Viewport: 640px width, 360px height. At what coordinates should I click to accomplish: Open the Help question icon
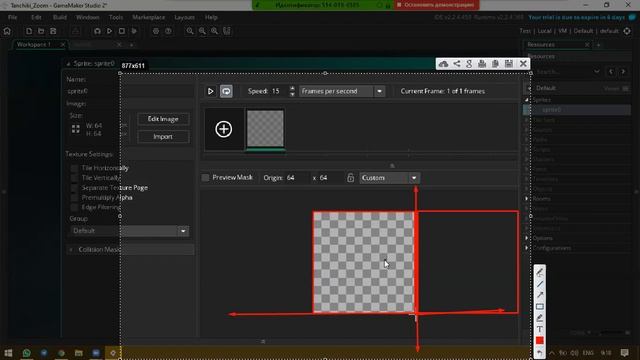pyautogui.click(x=168, y=31)
